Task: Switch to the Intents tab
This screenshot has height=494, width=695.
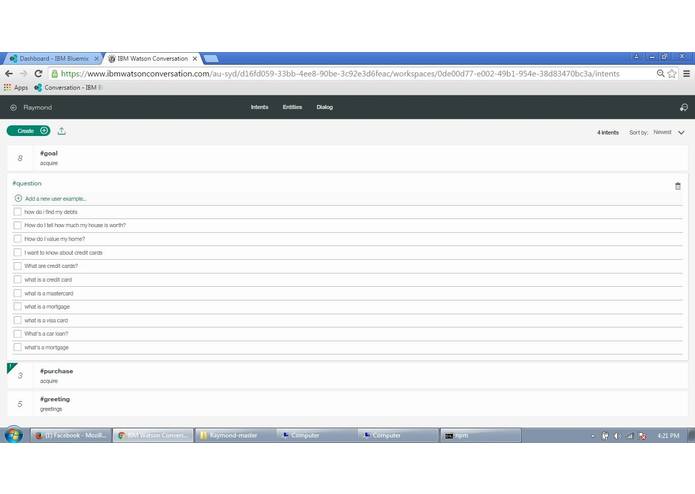Action: [259, 107]
